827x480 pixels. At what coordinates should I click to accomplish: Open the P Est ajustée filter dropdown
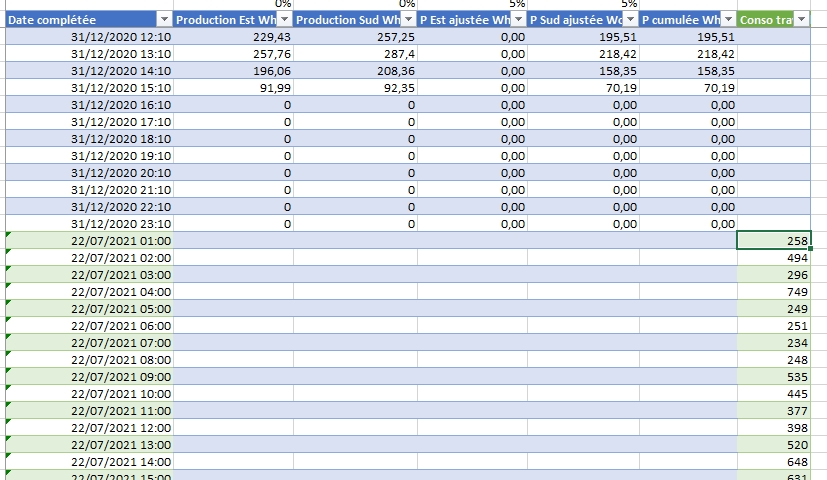point(518,20)
